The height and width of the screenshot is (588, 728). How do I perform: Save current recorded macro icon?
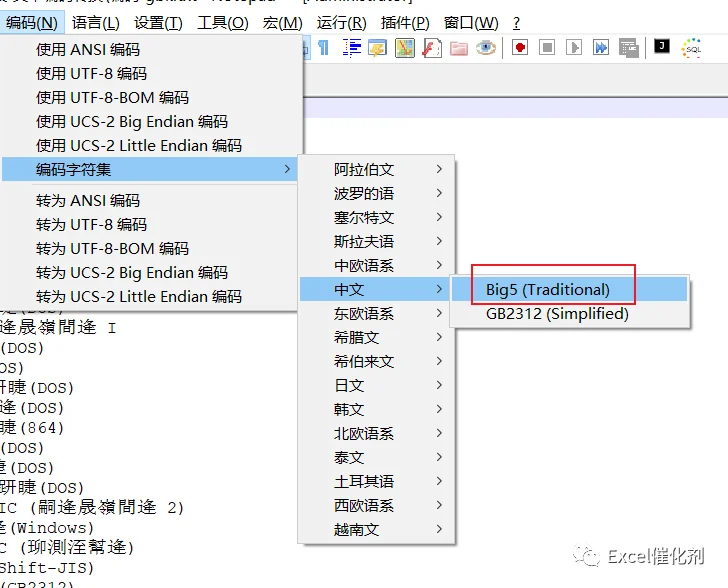click(629, 48)
